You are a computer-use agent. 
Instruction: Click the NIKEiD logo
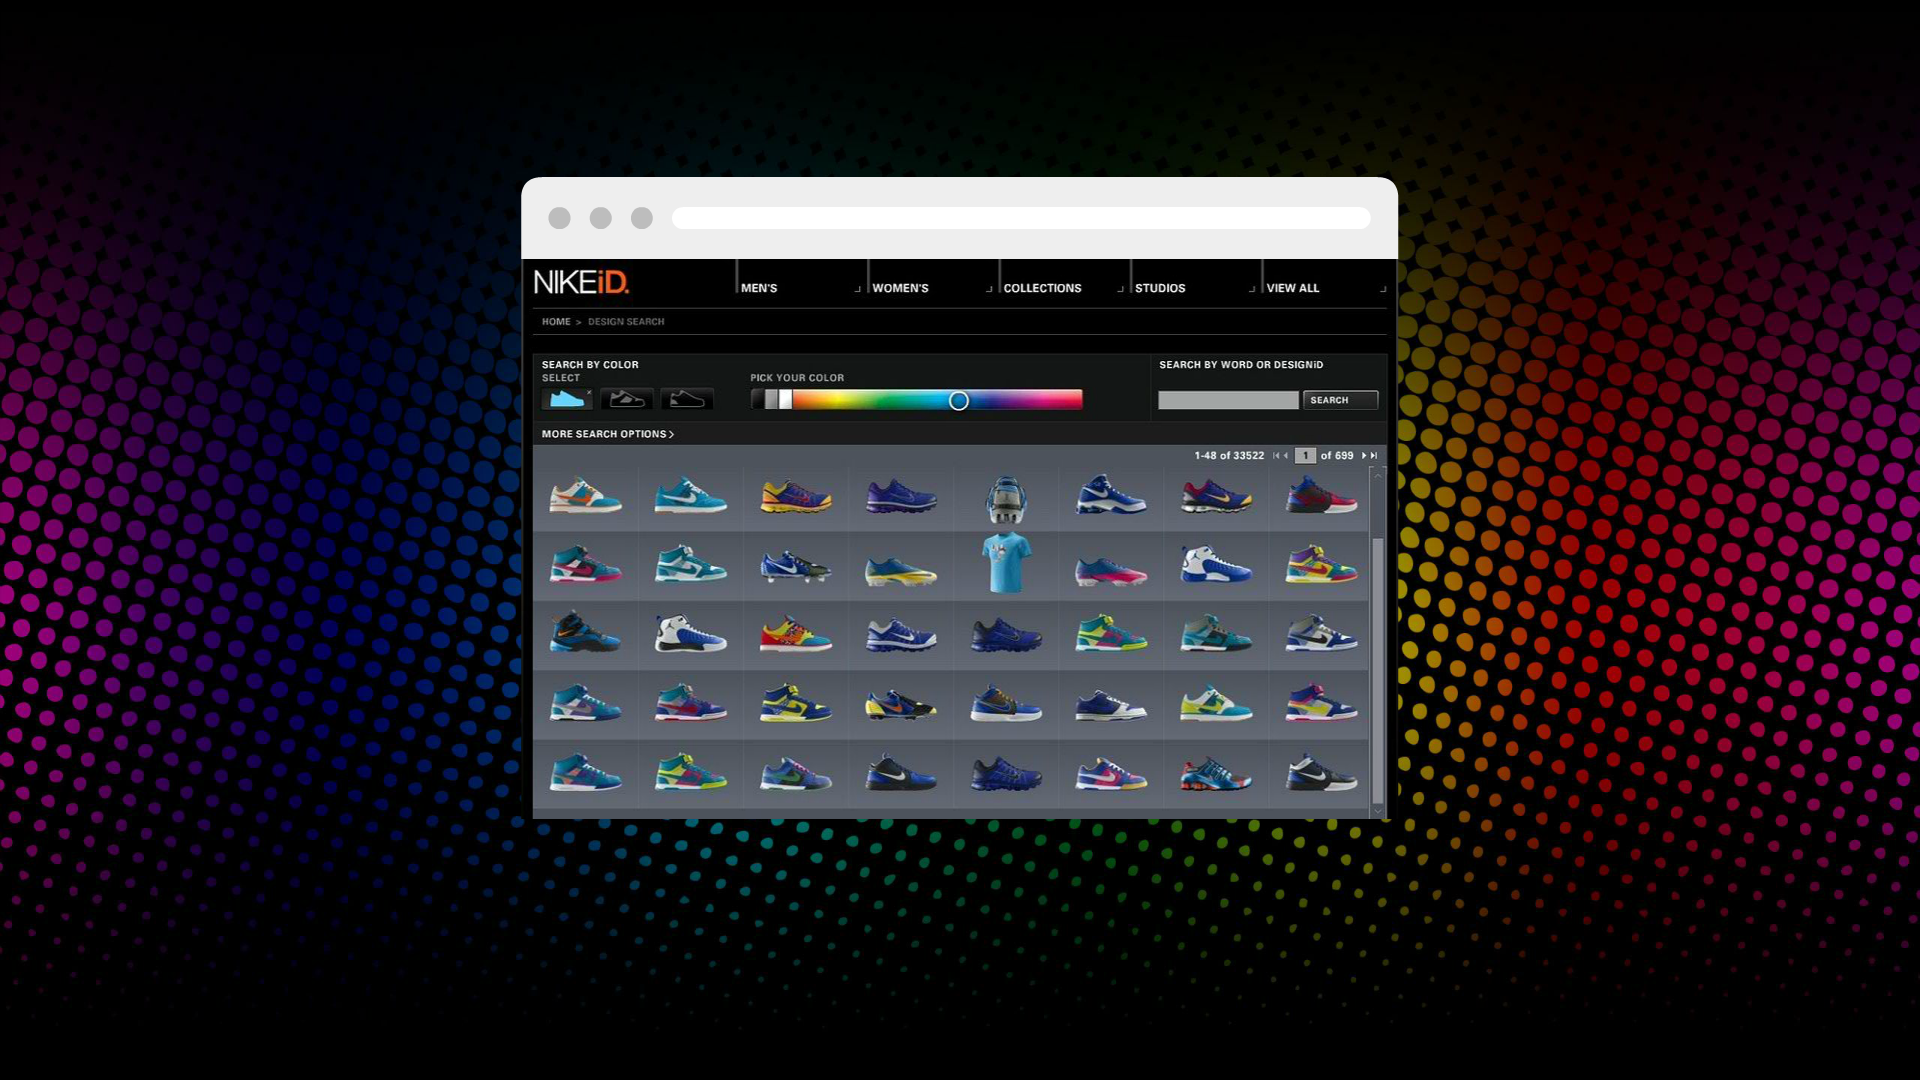pyautogui.click(x=583, y=283)
